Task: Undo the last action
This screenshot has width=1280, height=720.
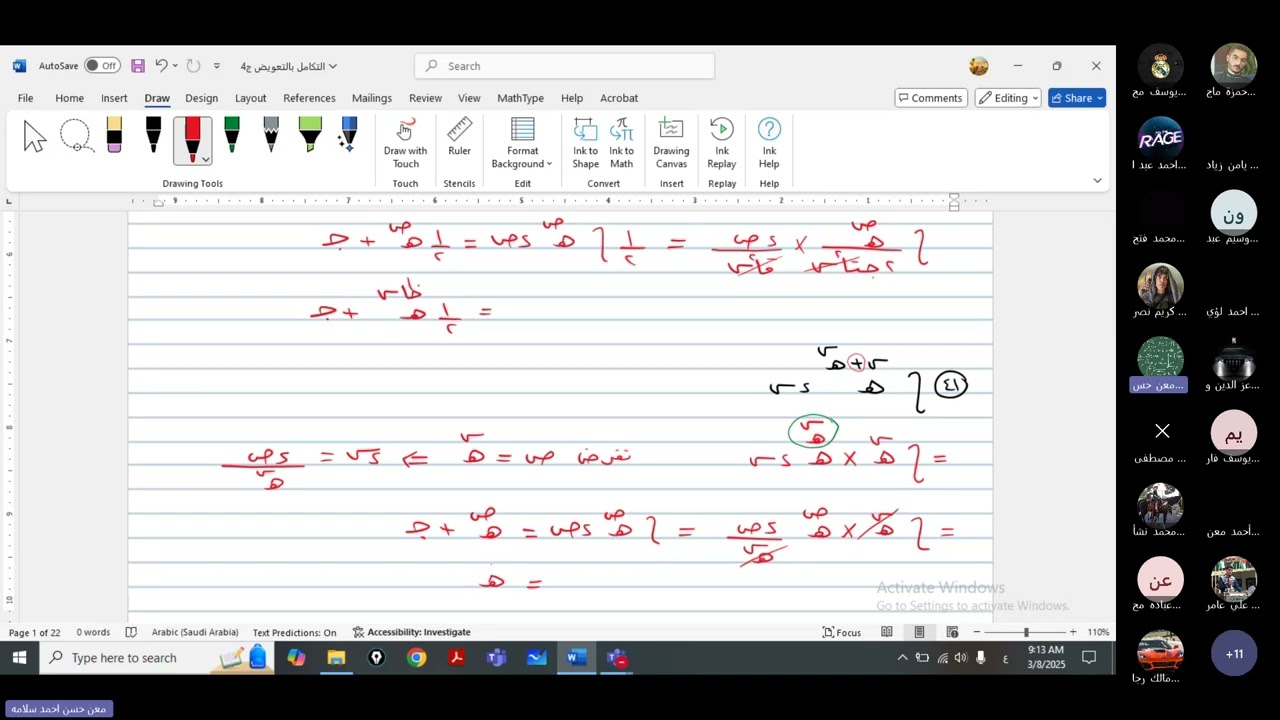Action: click(x=161, y=66)
